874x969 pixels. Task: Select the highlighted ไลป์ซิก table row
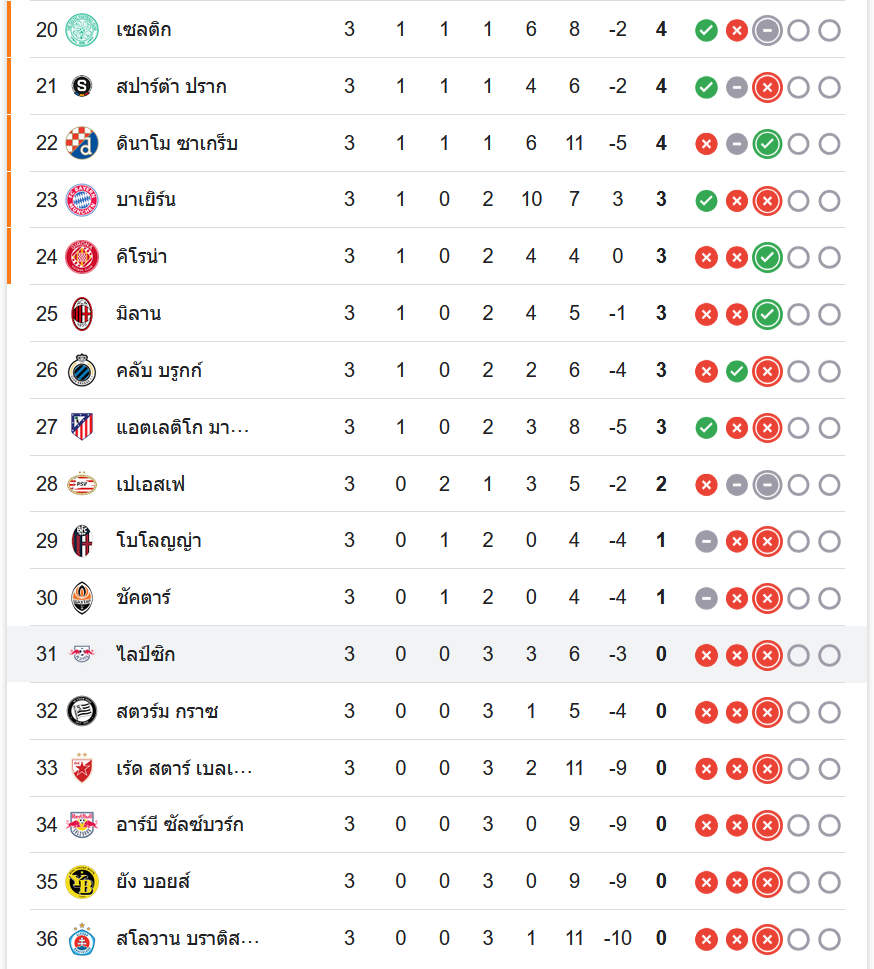[x=437, y=655]
